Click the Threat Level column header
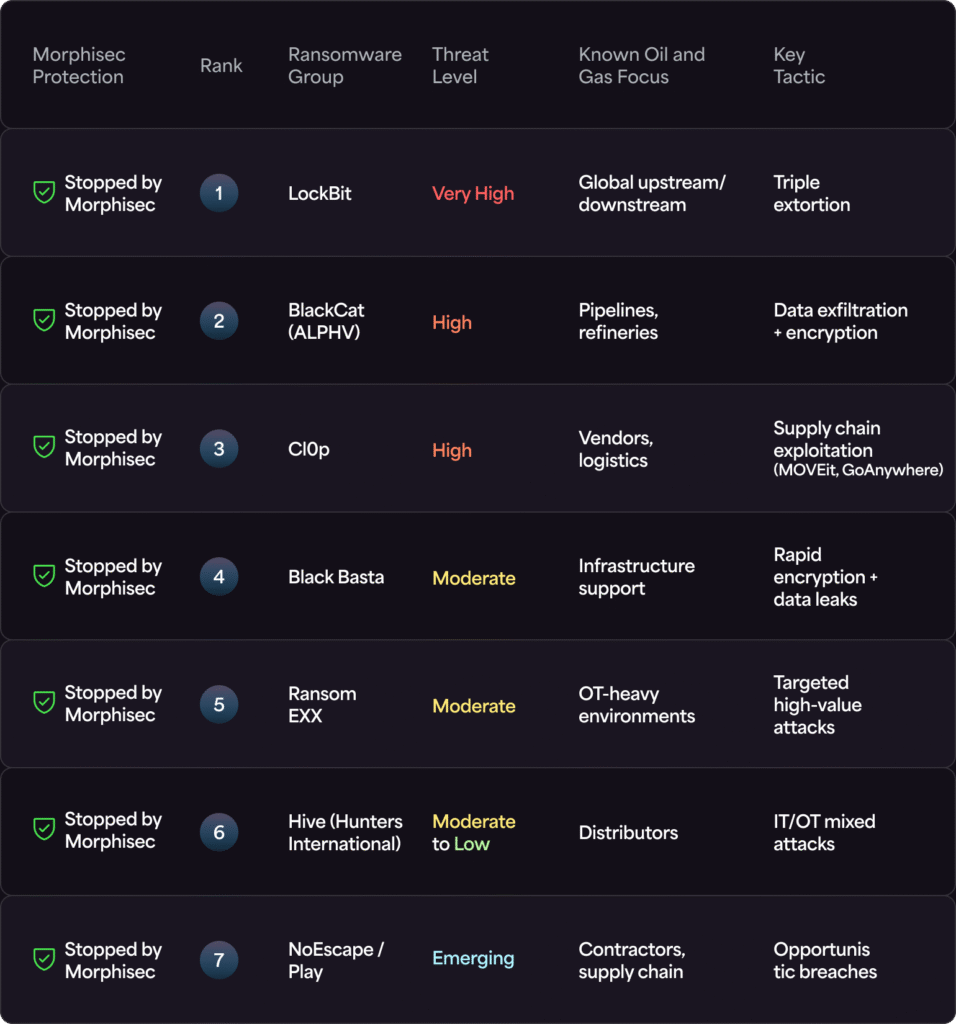The height and width of the screenshot is (1024, 956). pyautogui.click(x=460, y=65)
